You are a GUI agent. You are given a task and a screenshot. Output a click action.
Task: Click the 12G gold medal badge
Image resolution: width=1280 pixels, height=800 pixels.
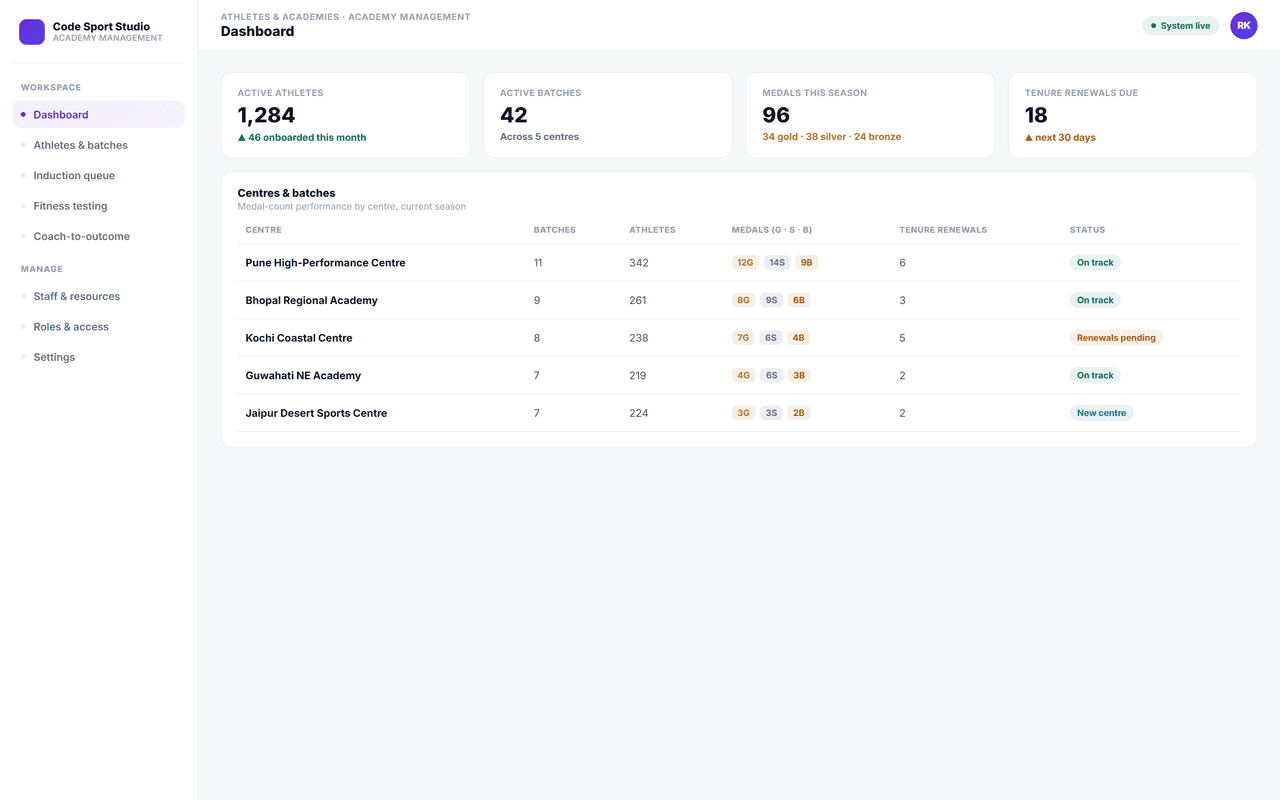[744, 263]
